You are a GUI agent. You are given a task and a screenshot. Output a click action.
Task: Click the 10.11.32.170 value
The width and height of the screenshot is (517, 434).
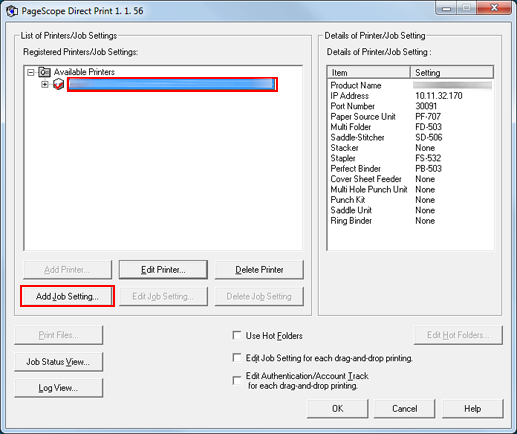tap(439, 96)
